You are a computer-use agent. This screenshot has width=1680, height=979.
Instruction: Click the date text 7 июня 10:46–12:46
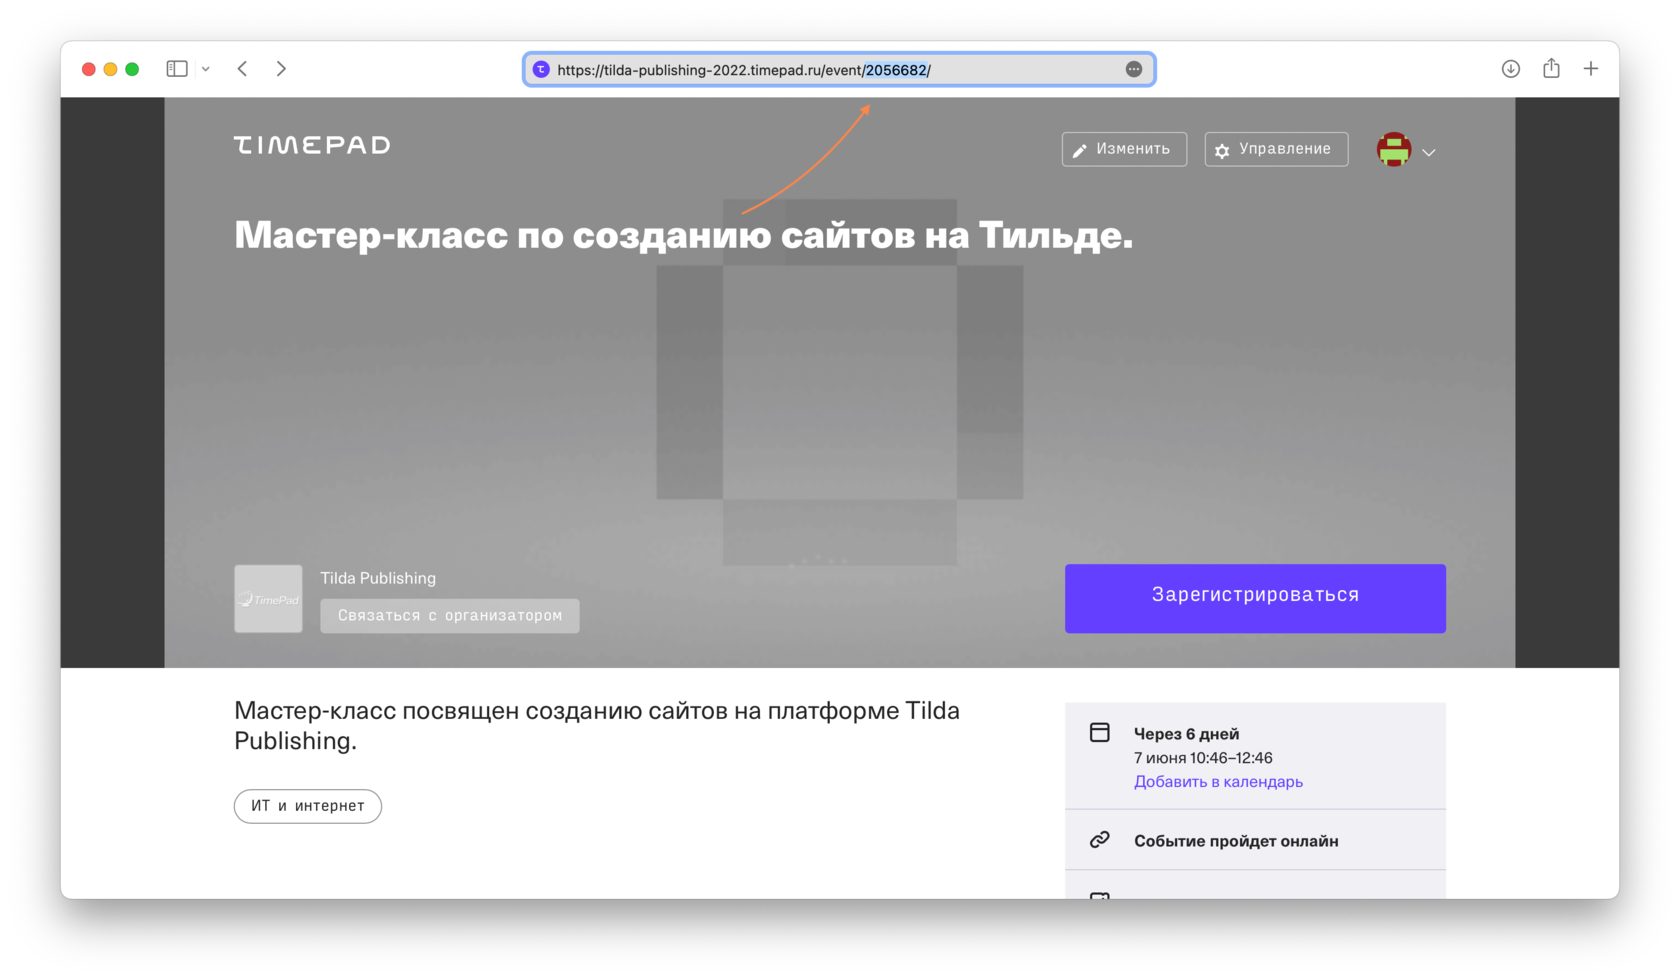[1203, 758]
